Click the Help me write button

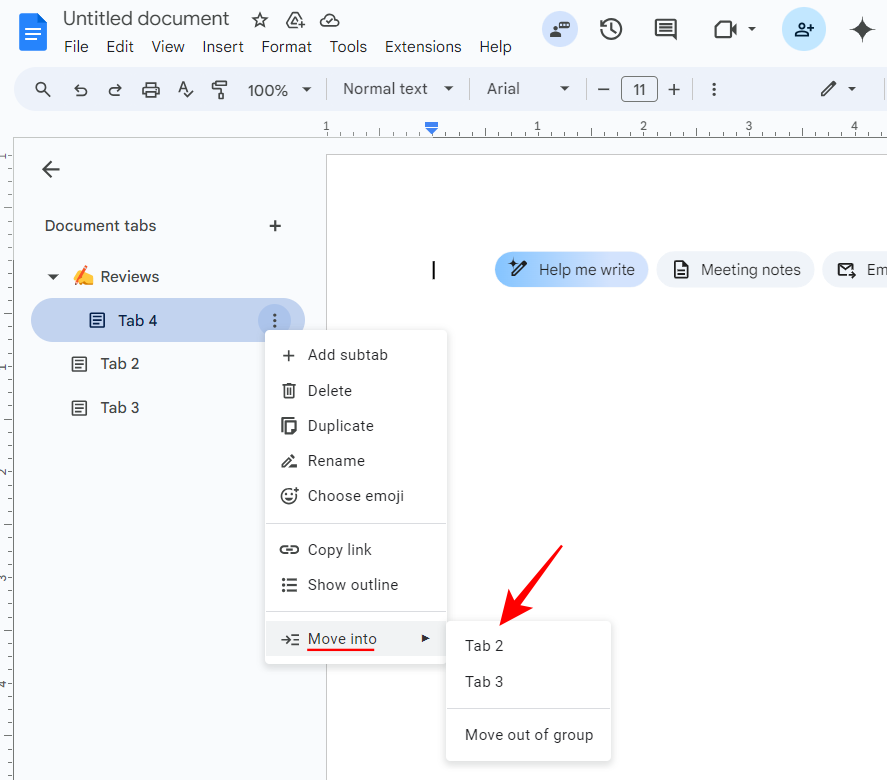[x=571, y=269]
